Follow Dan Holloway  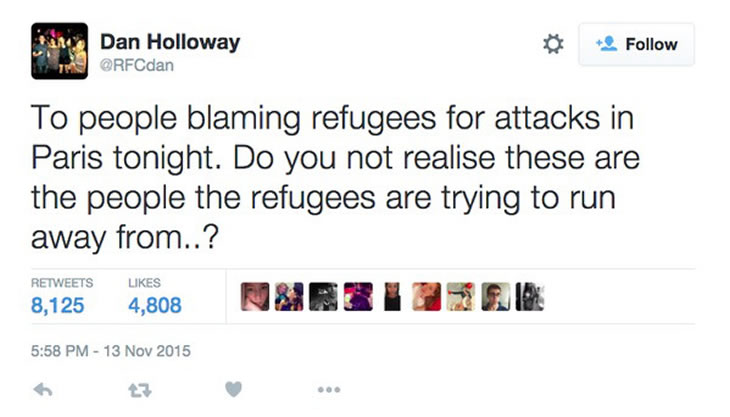point(636,44)
